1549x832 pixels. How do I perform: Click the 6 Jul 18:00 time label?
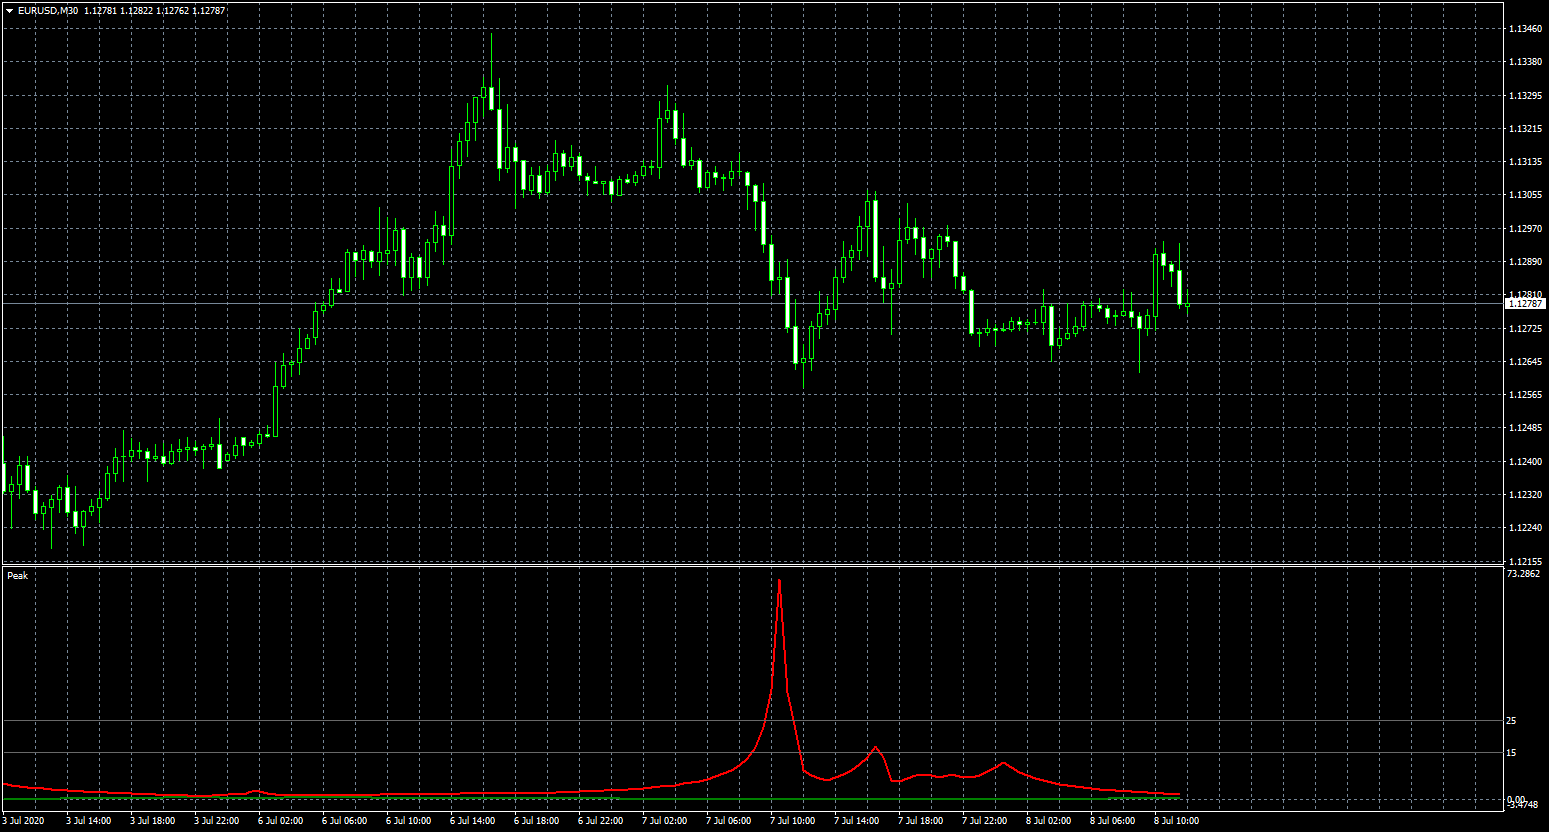click(537, 821)
